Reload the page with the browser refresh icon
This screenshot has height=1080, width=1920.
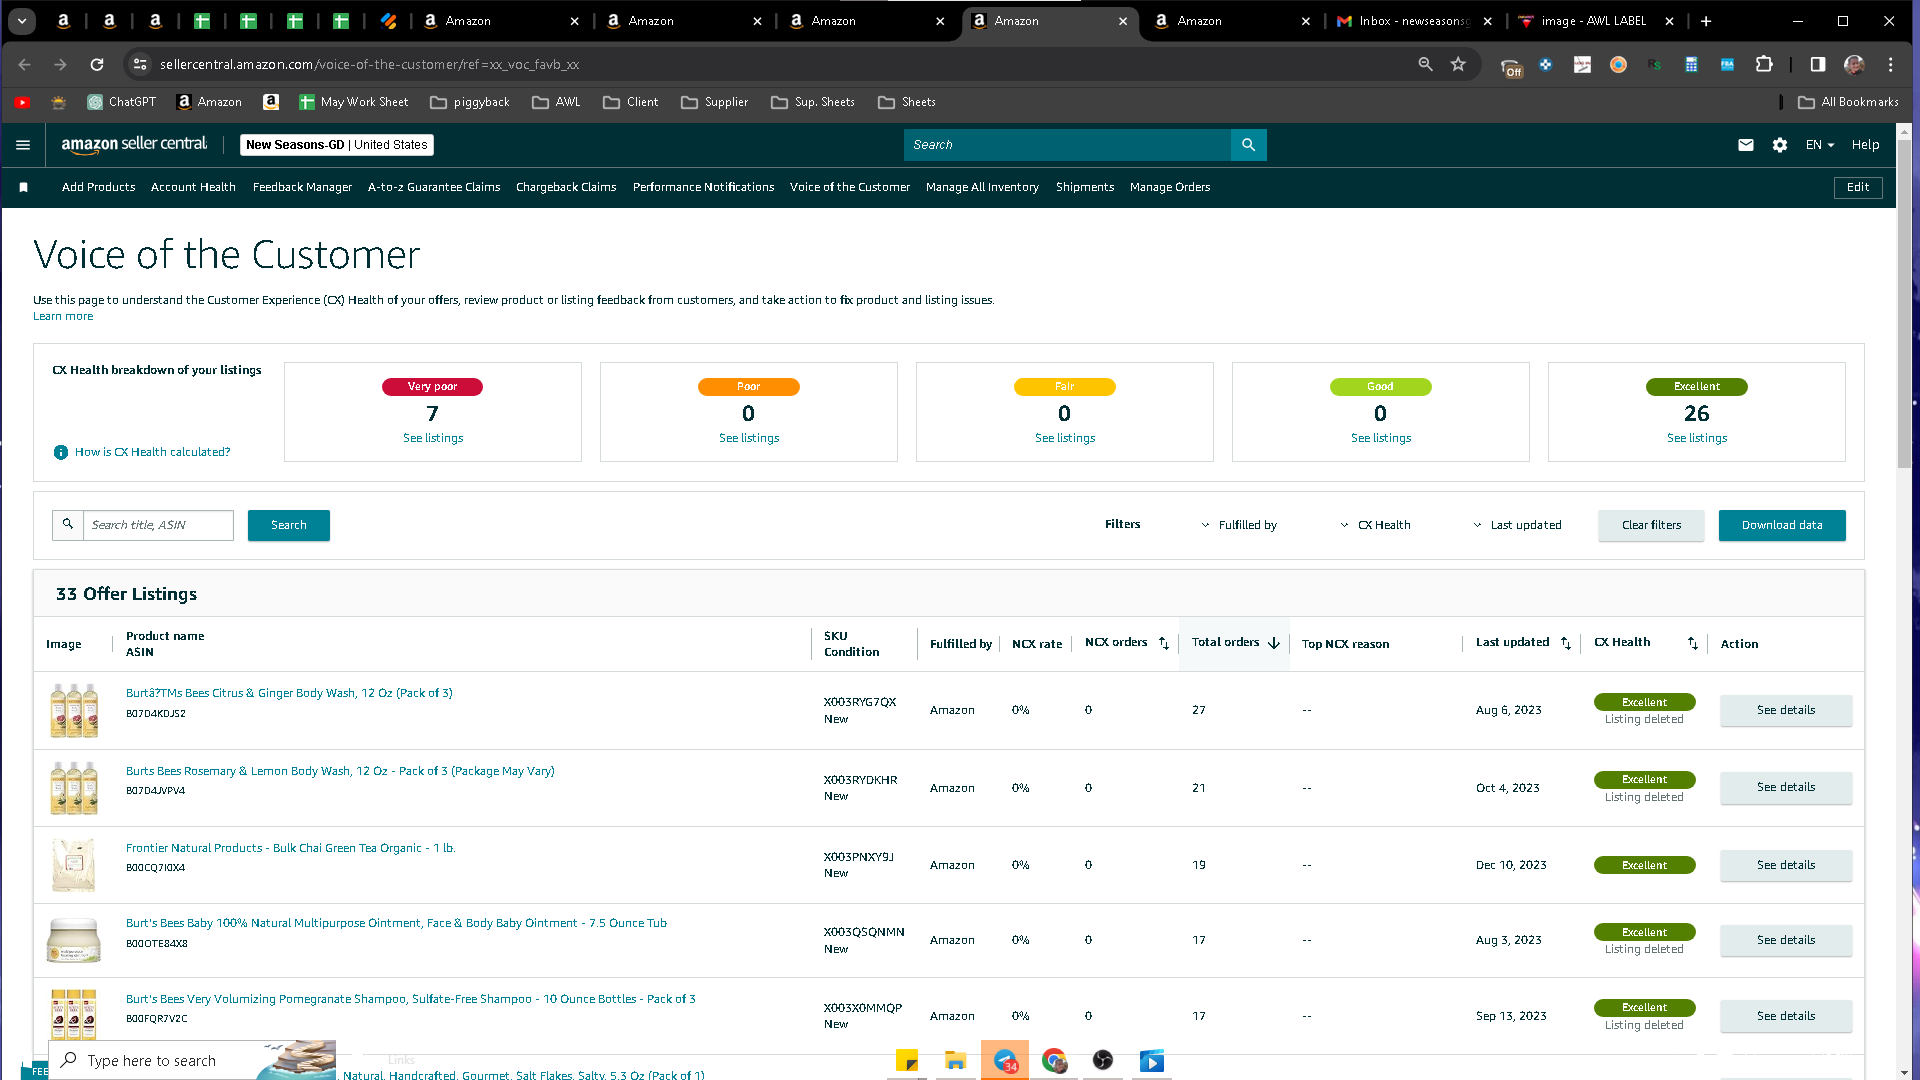click(97, 64)
